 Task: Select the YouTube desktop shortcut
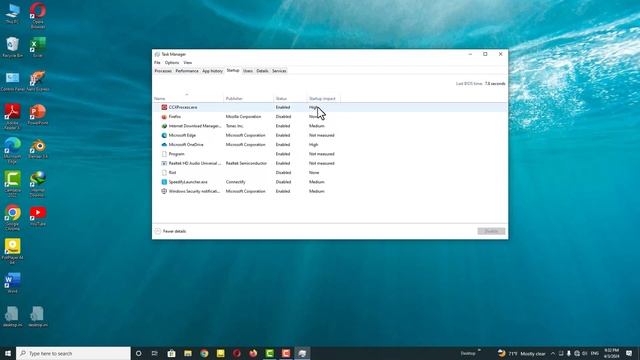pos(38,216)
